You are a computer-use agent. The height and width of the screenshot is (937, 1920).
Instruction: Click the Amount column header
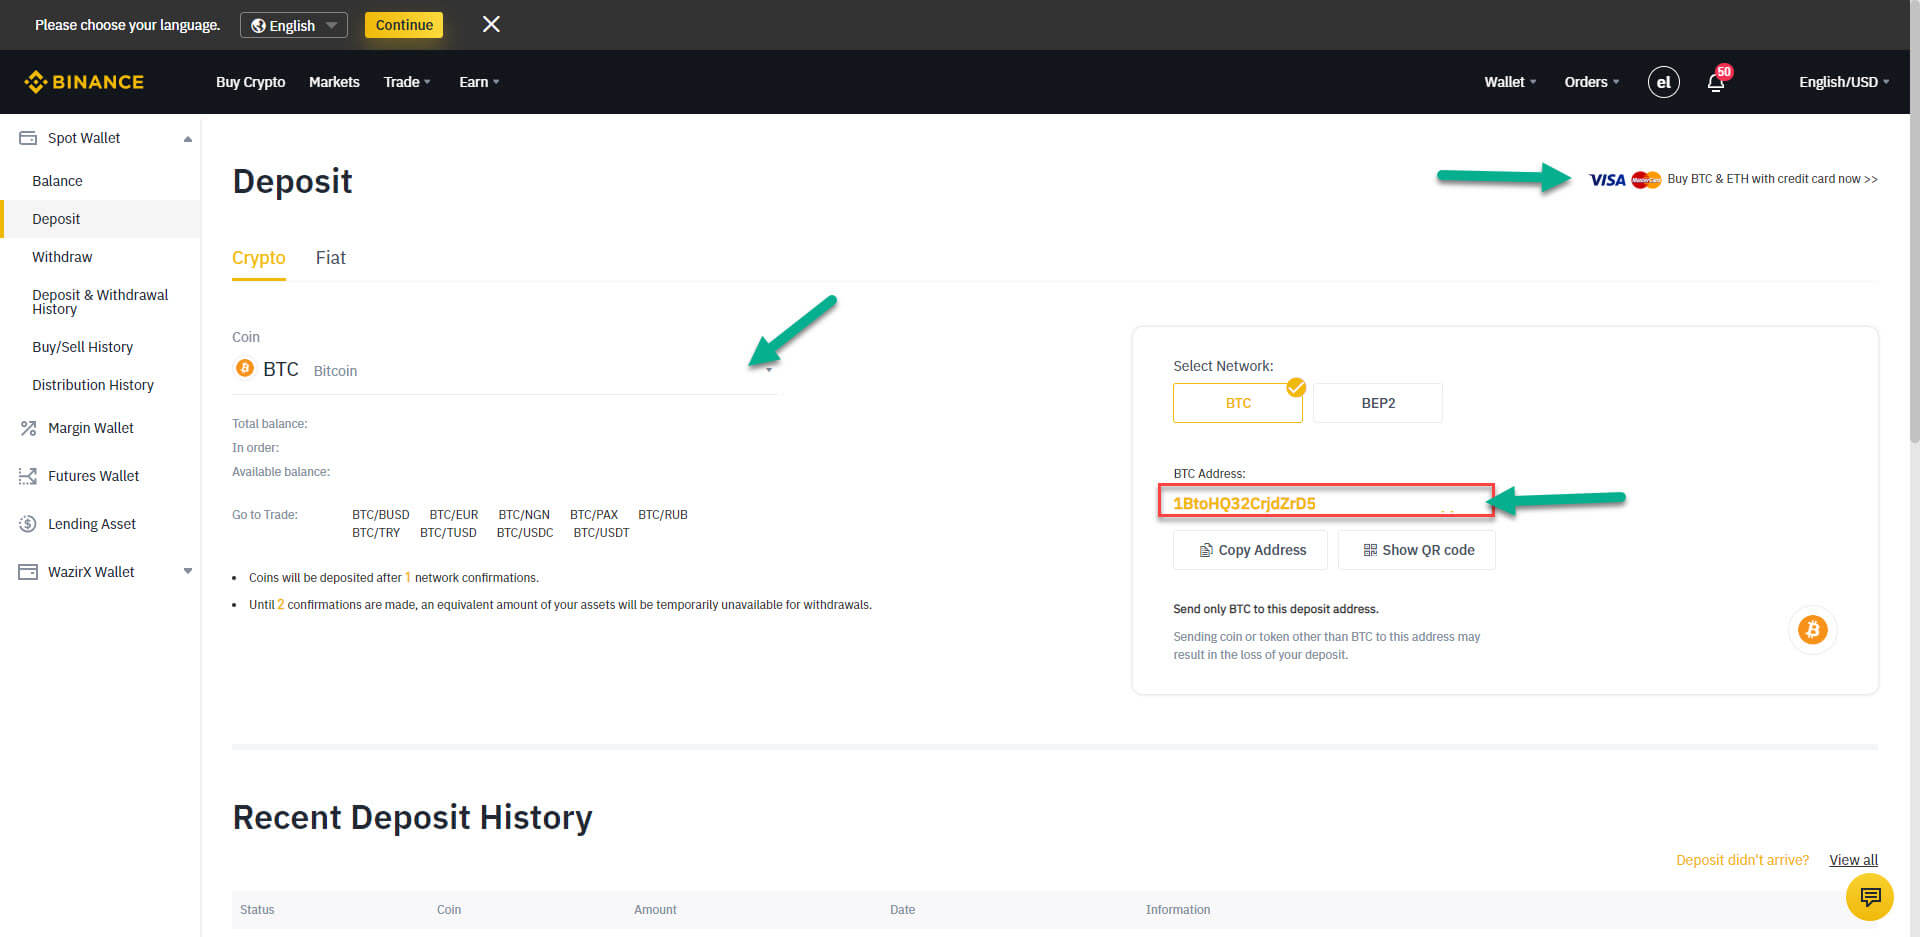(x=655, y=910)
